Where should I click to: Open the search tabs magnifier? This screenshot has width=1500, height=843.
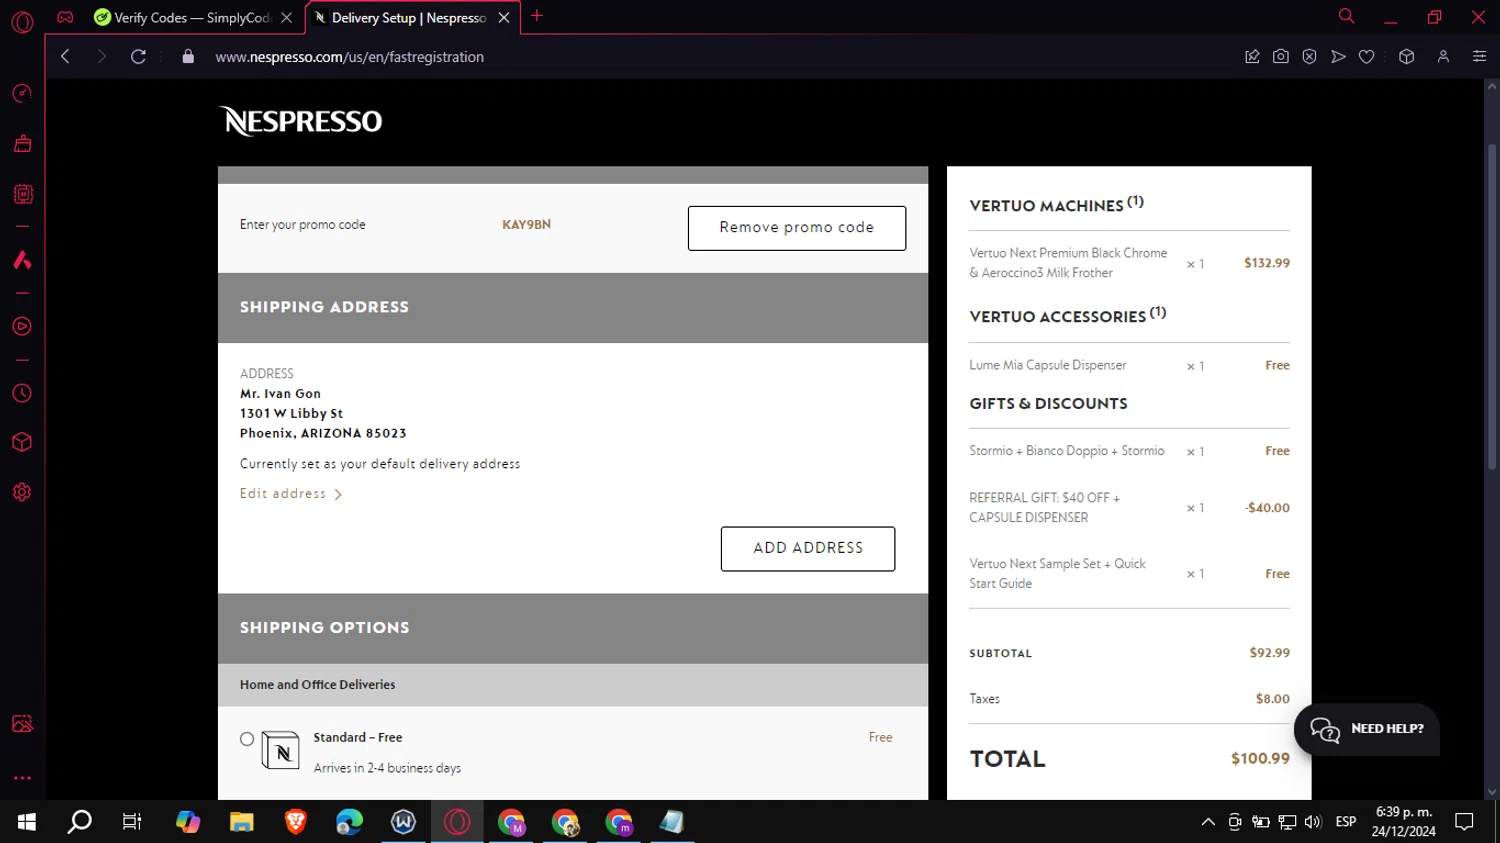click(x=1346, y=16)
